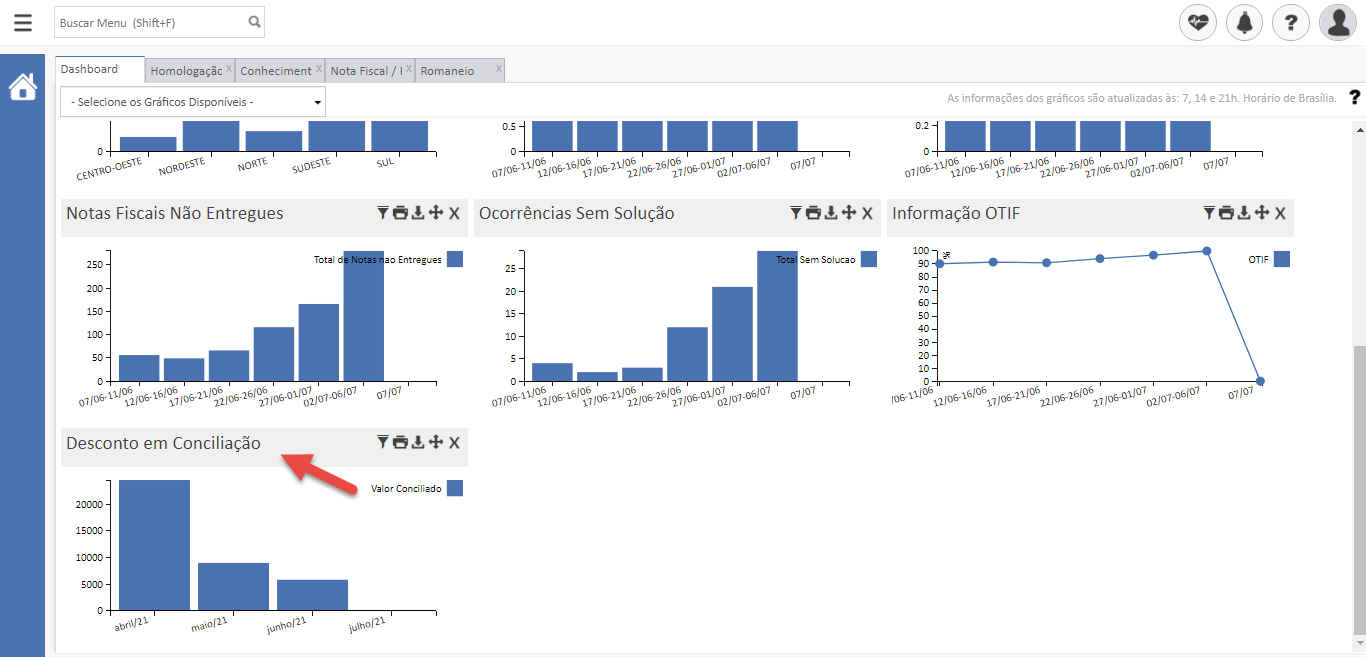1366x657 pixels.
Task: Open the system health heartbeat icon
Action: tap(1197, 22)
